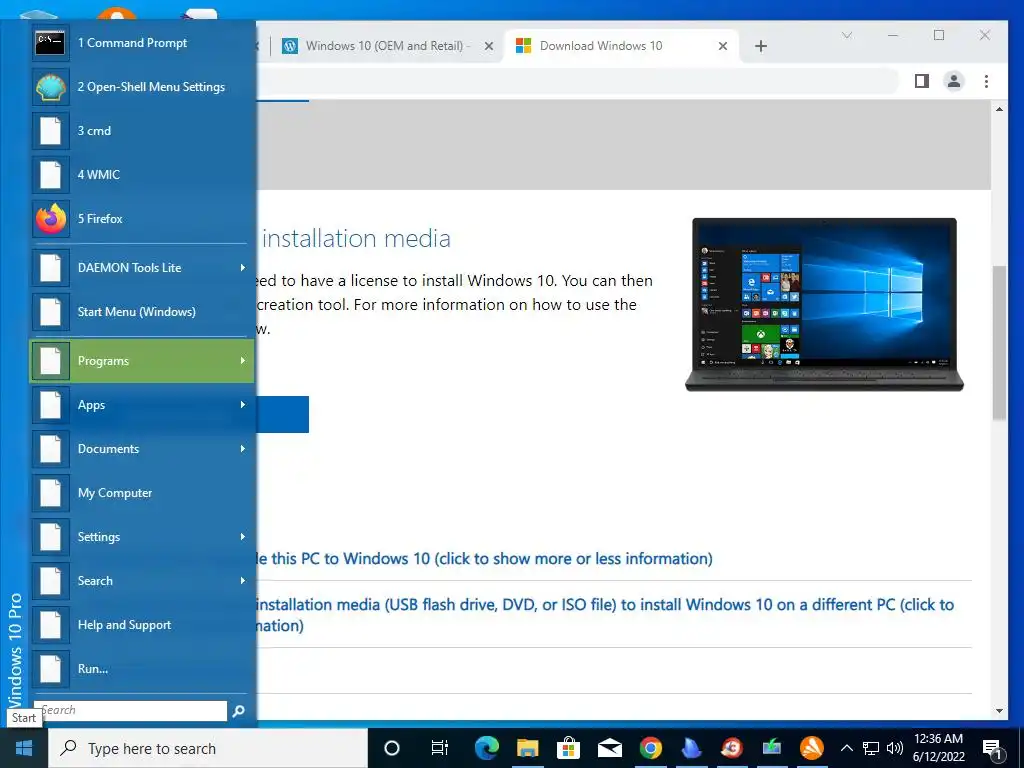
Task: Launch the 3 cmd entry
Action: [x=142, y=131]
